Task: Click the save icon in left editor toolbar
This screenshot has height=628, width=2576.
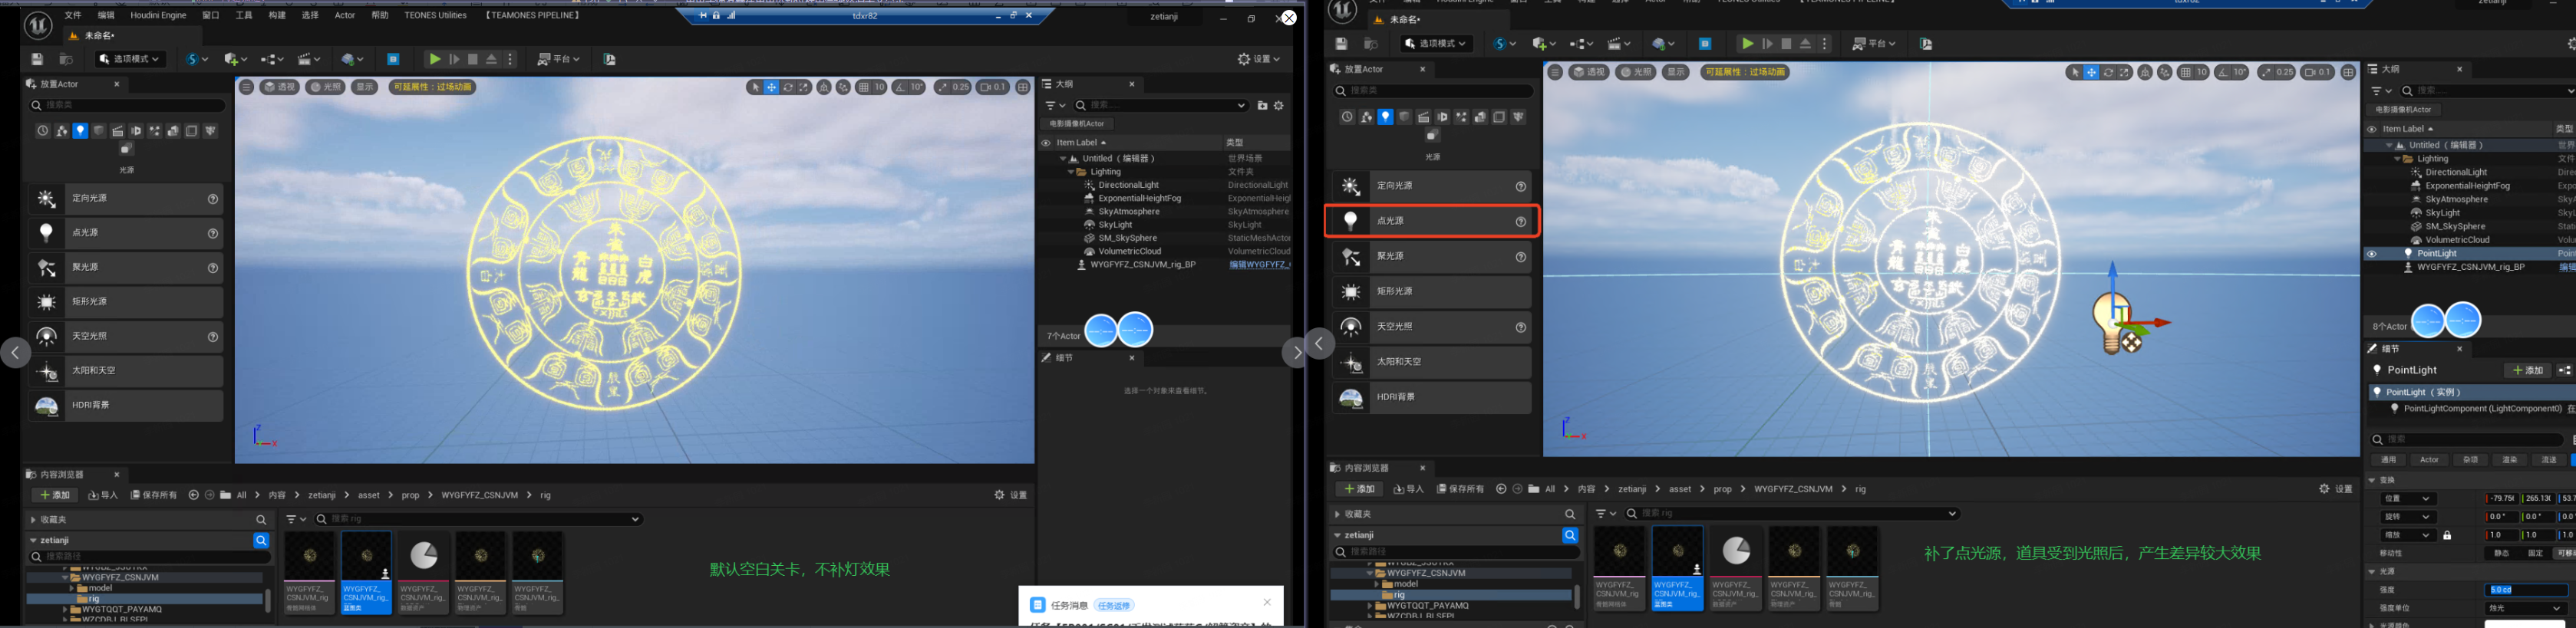Action: pyautogui.click(x=37, y=60)
